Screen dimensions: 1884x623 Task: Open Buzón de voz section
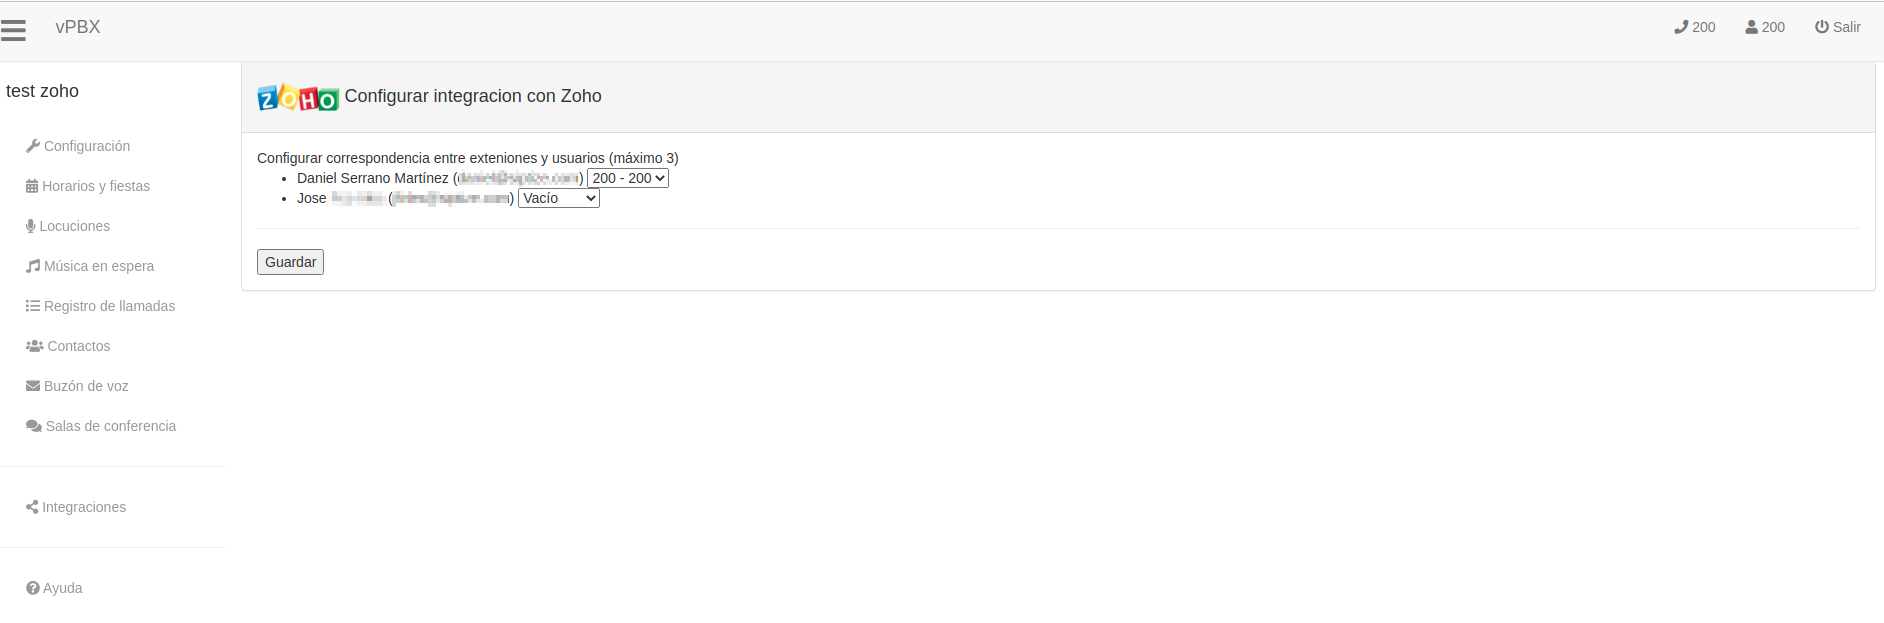[x=77, y=386]
